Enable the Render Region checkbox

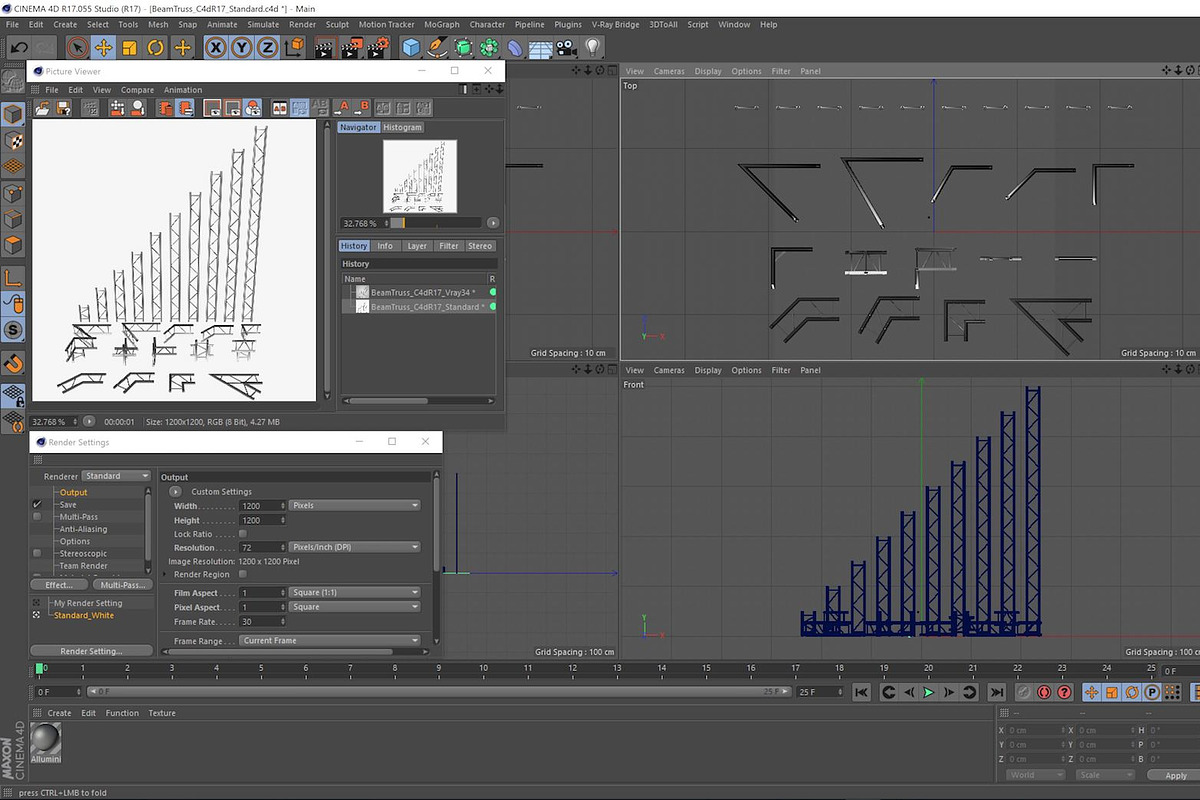point(243,574)
